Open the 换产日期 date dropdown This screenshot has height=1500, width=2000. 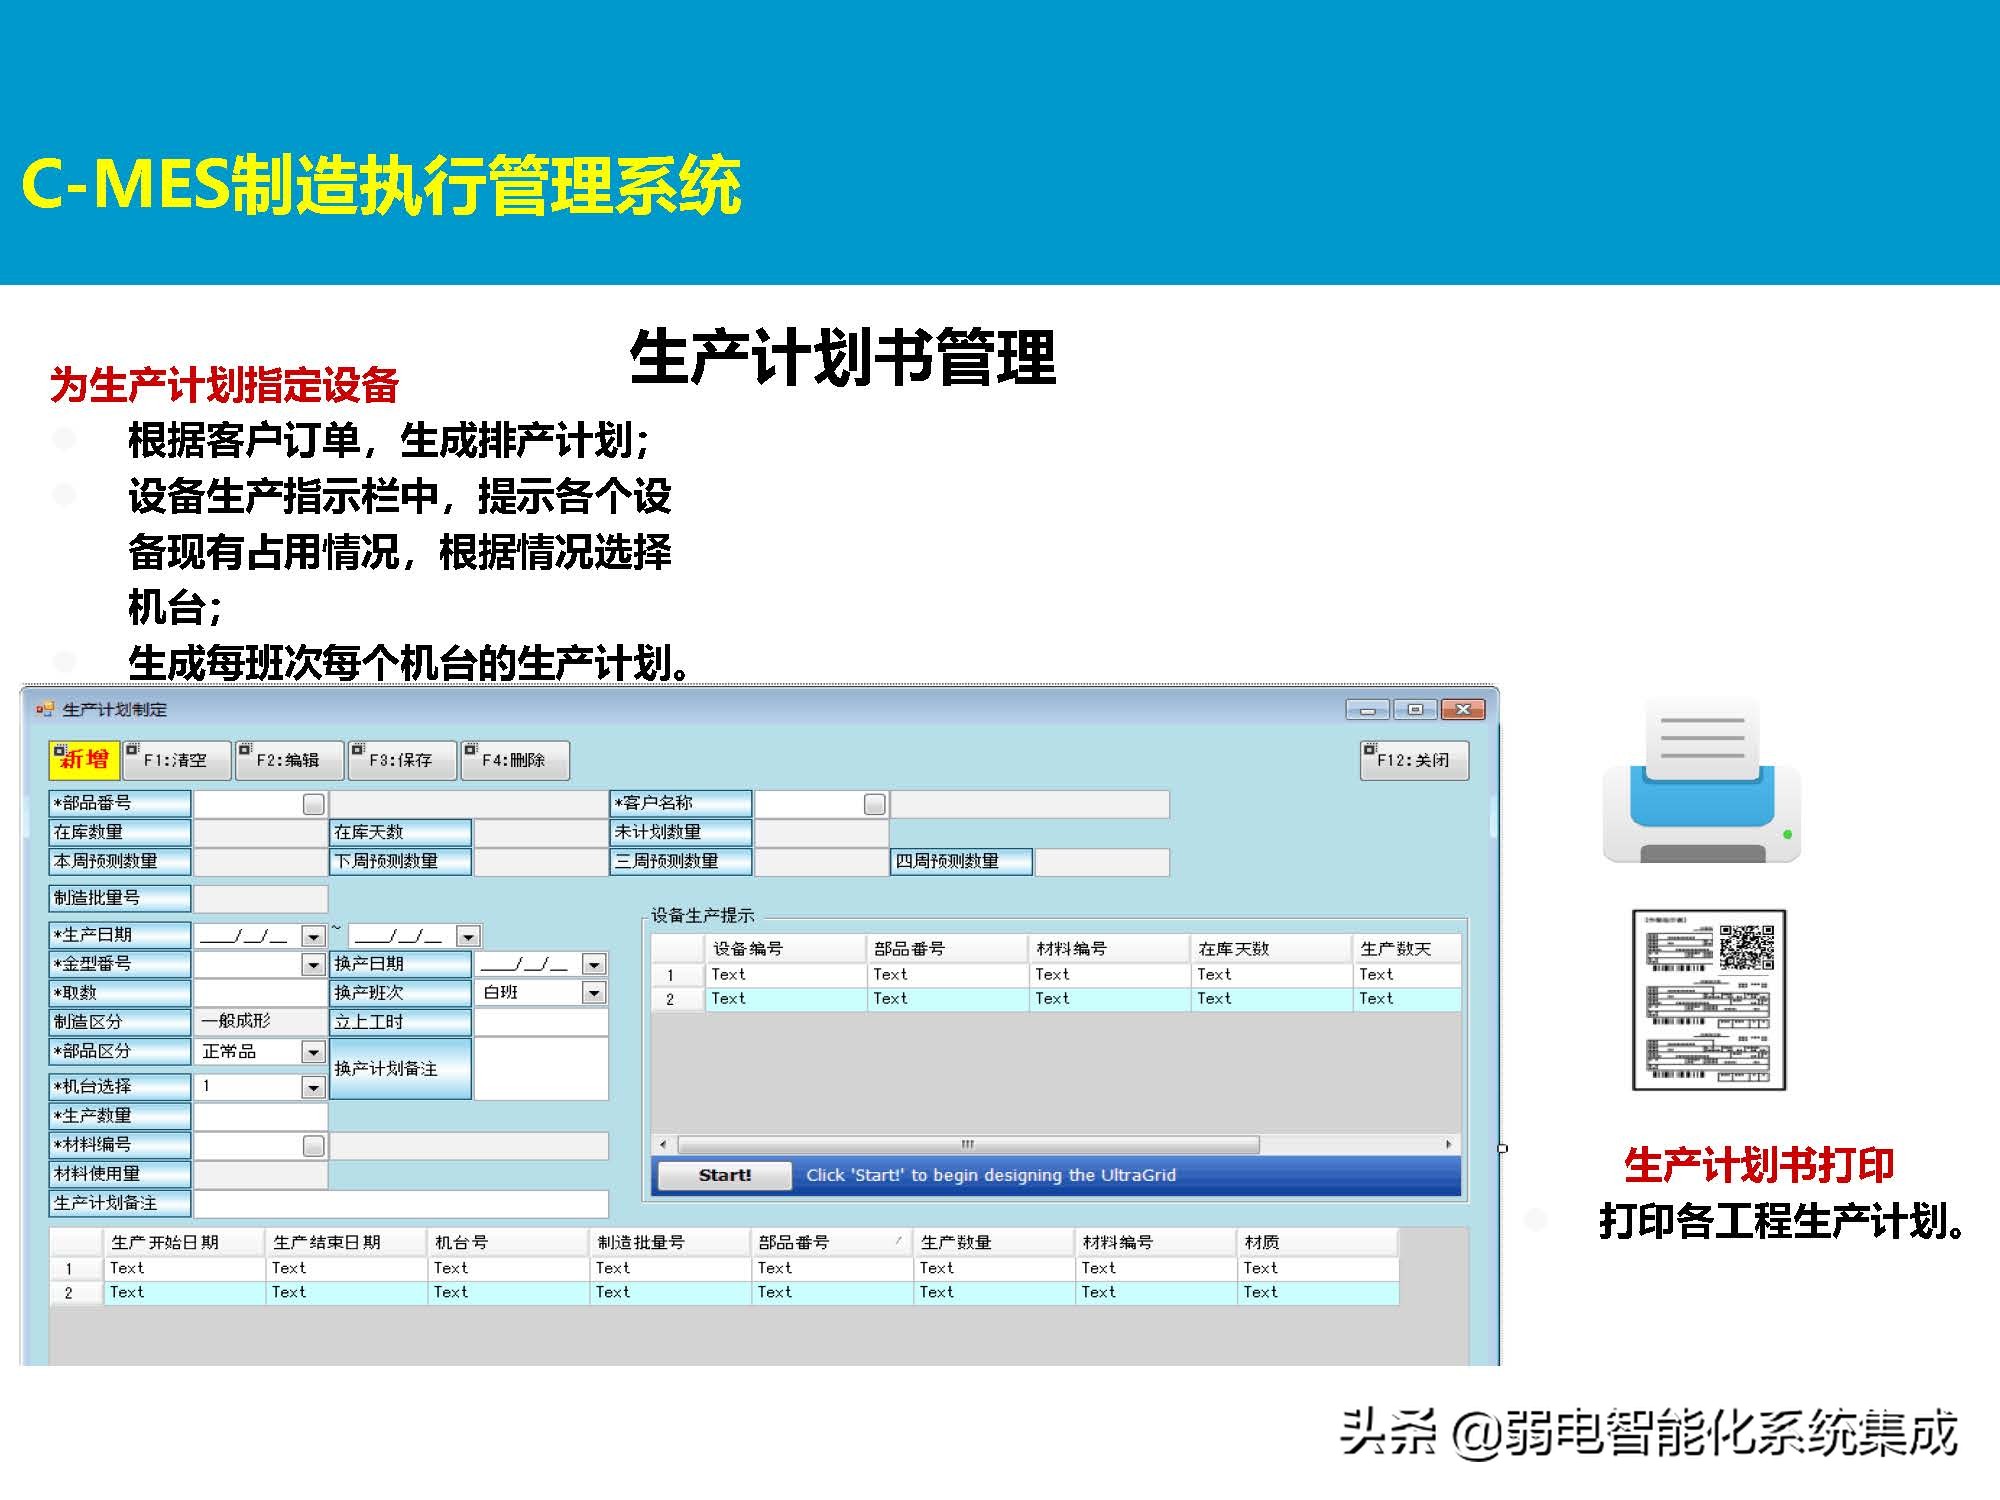coord(594,965)
